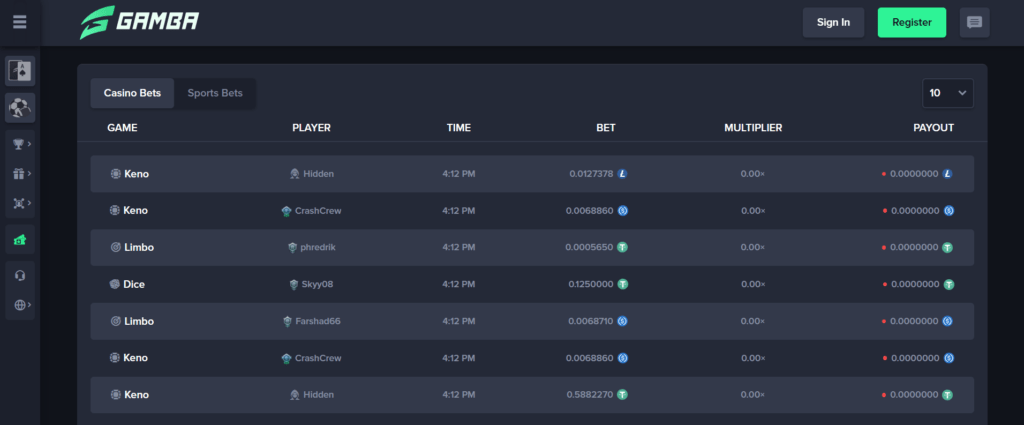Click the green house sidebar icon

tap(20, 240)
